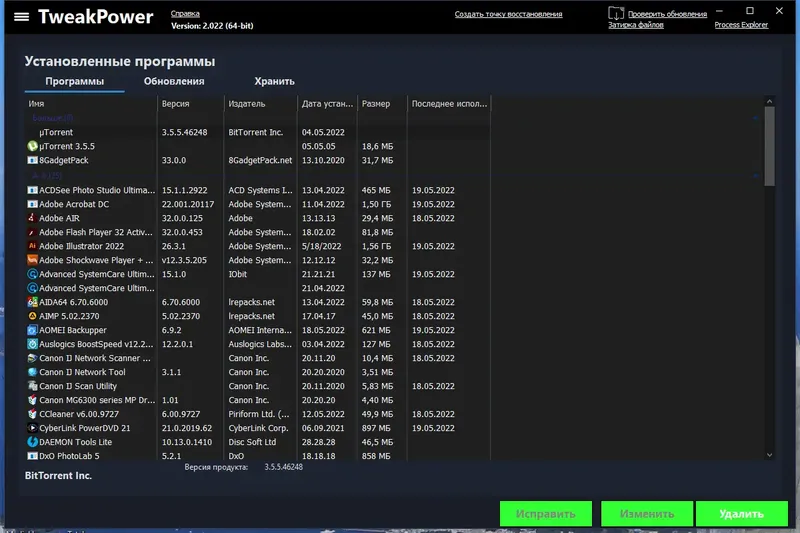Click the scrollbar down arrow

(769, 455)
